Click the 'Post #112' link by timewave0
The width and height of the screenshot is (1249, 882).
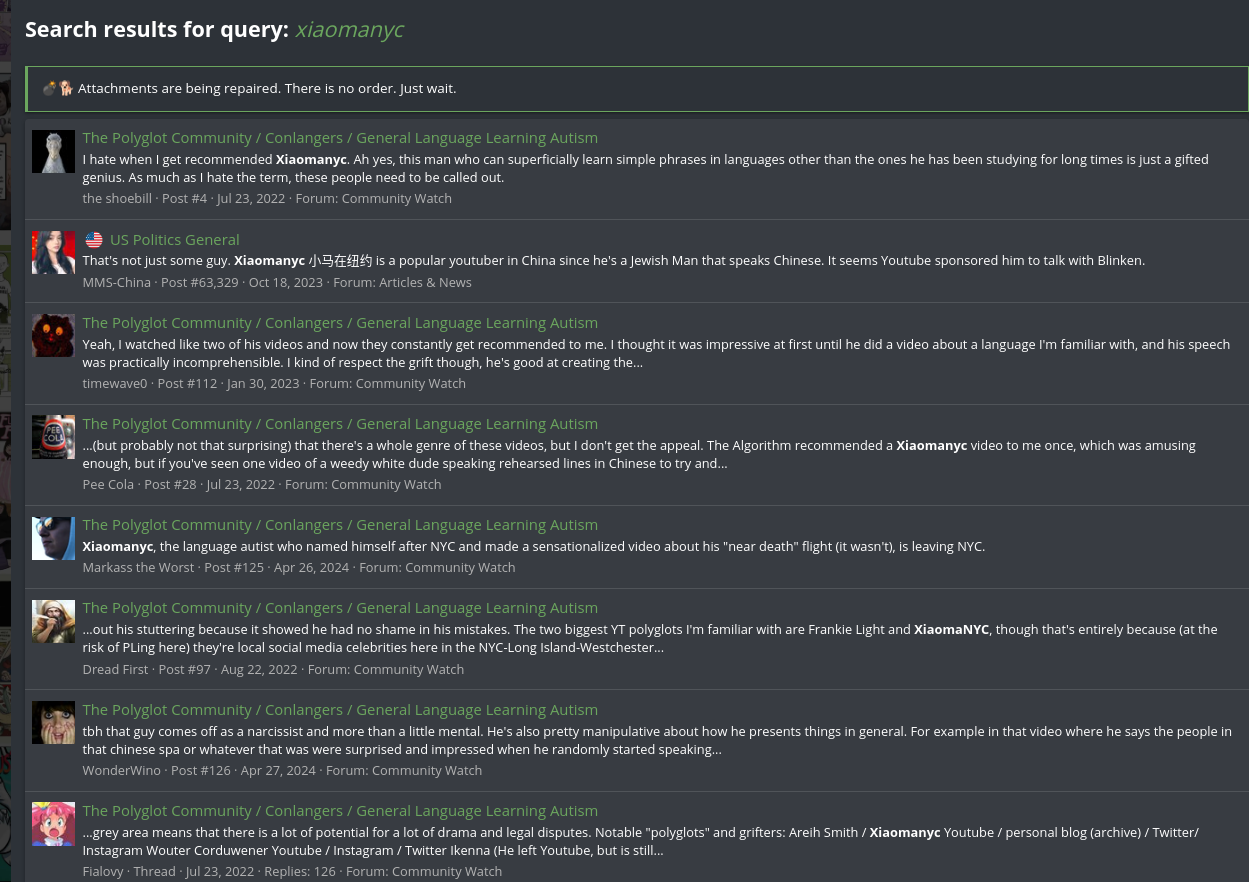point(187,384)
